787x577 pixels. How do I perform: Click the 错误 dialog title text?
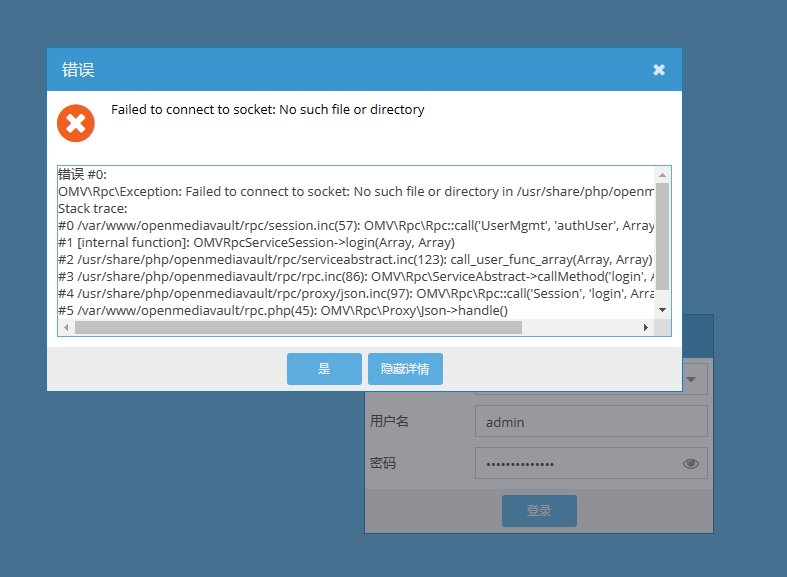pyautogui.click(x=78, y=70)
